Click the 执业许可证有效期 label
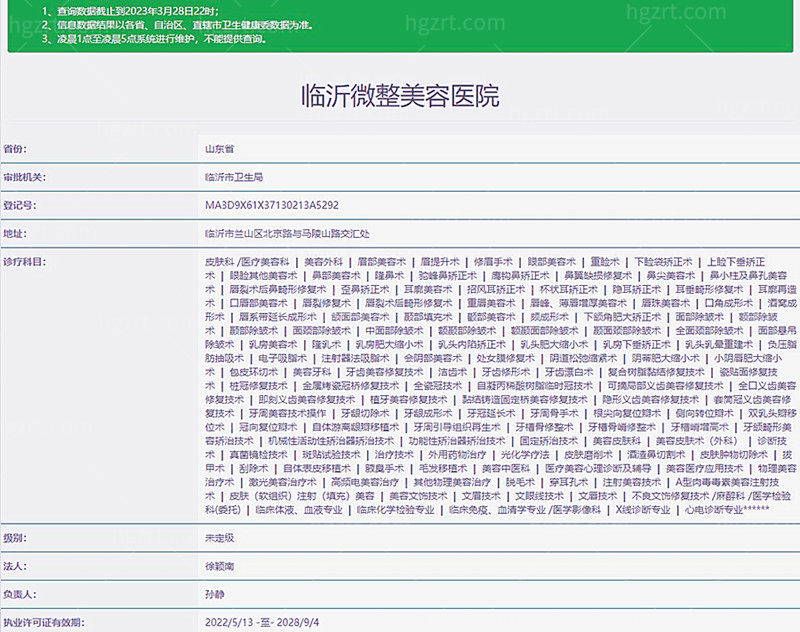Viewport: 800px width, 632px height. (44, 622)
